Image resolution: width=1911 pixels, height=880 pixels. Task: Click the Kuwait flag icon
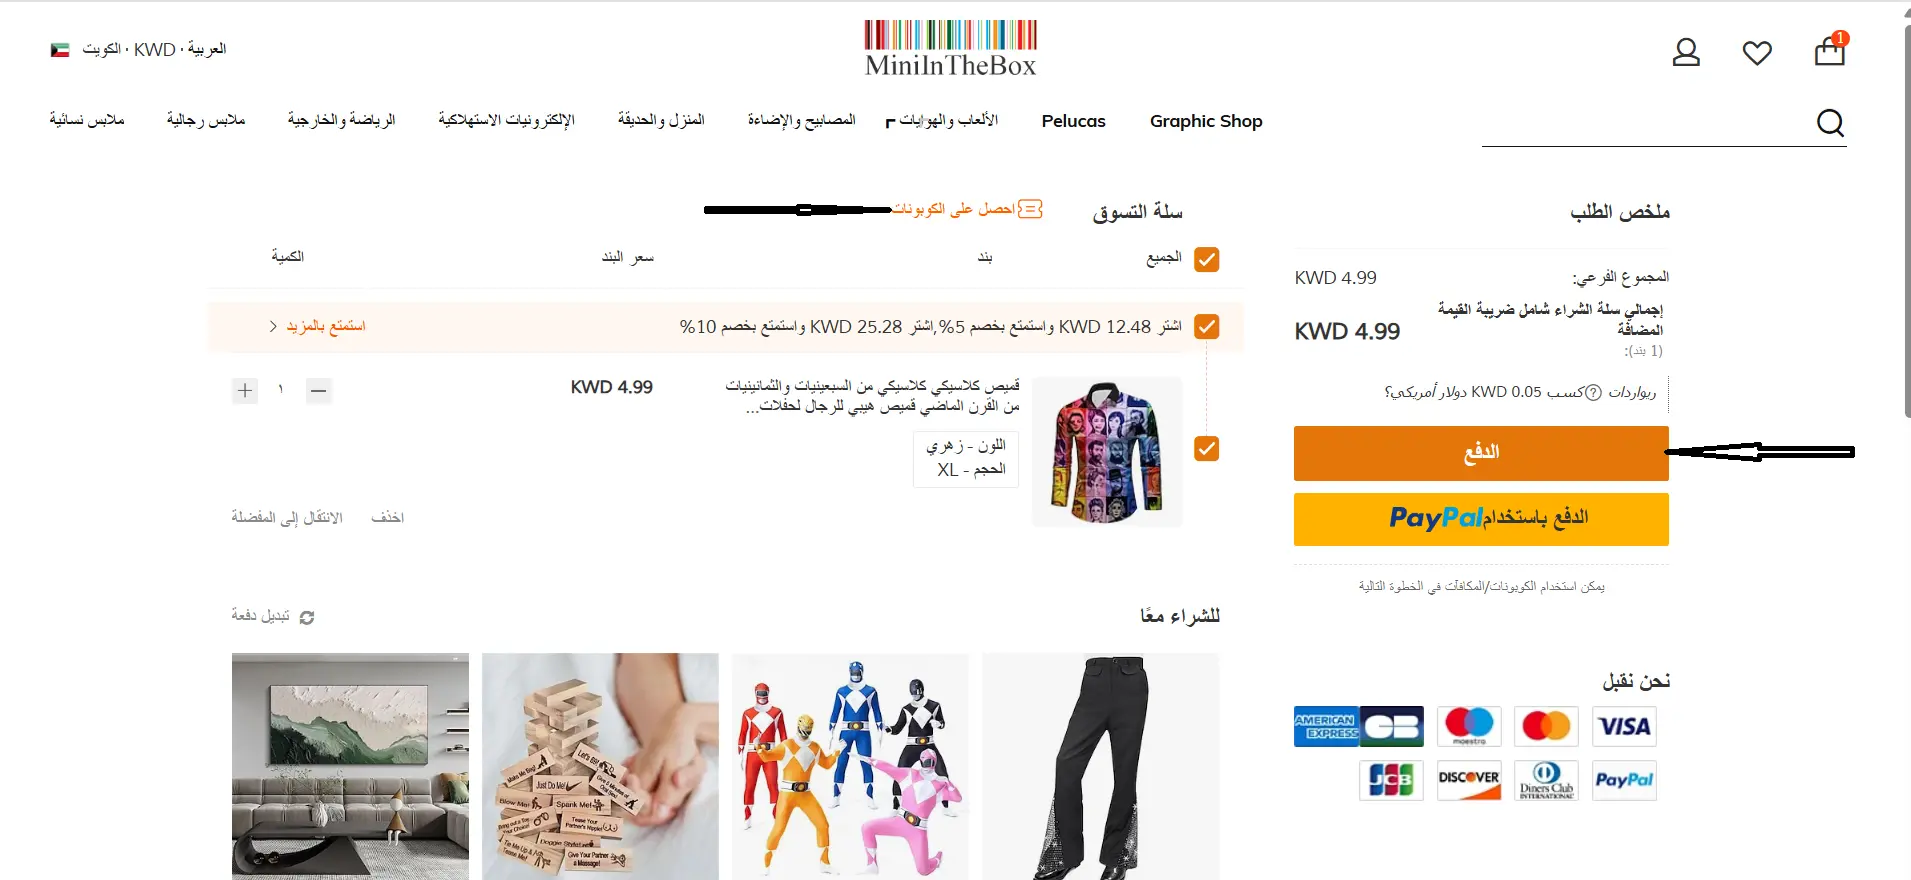coord(60,50)
